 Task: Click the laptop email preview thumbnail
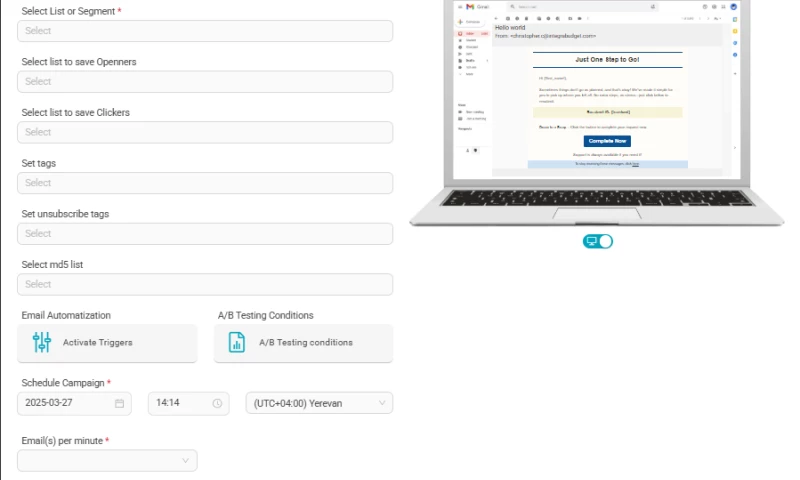click(596, 113)
